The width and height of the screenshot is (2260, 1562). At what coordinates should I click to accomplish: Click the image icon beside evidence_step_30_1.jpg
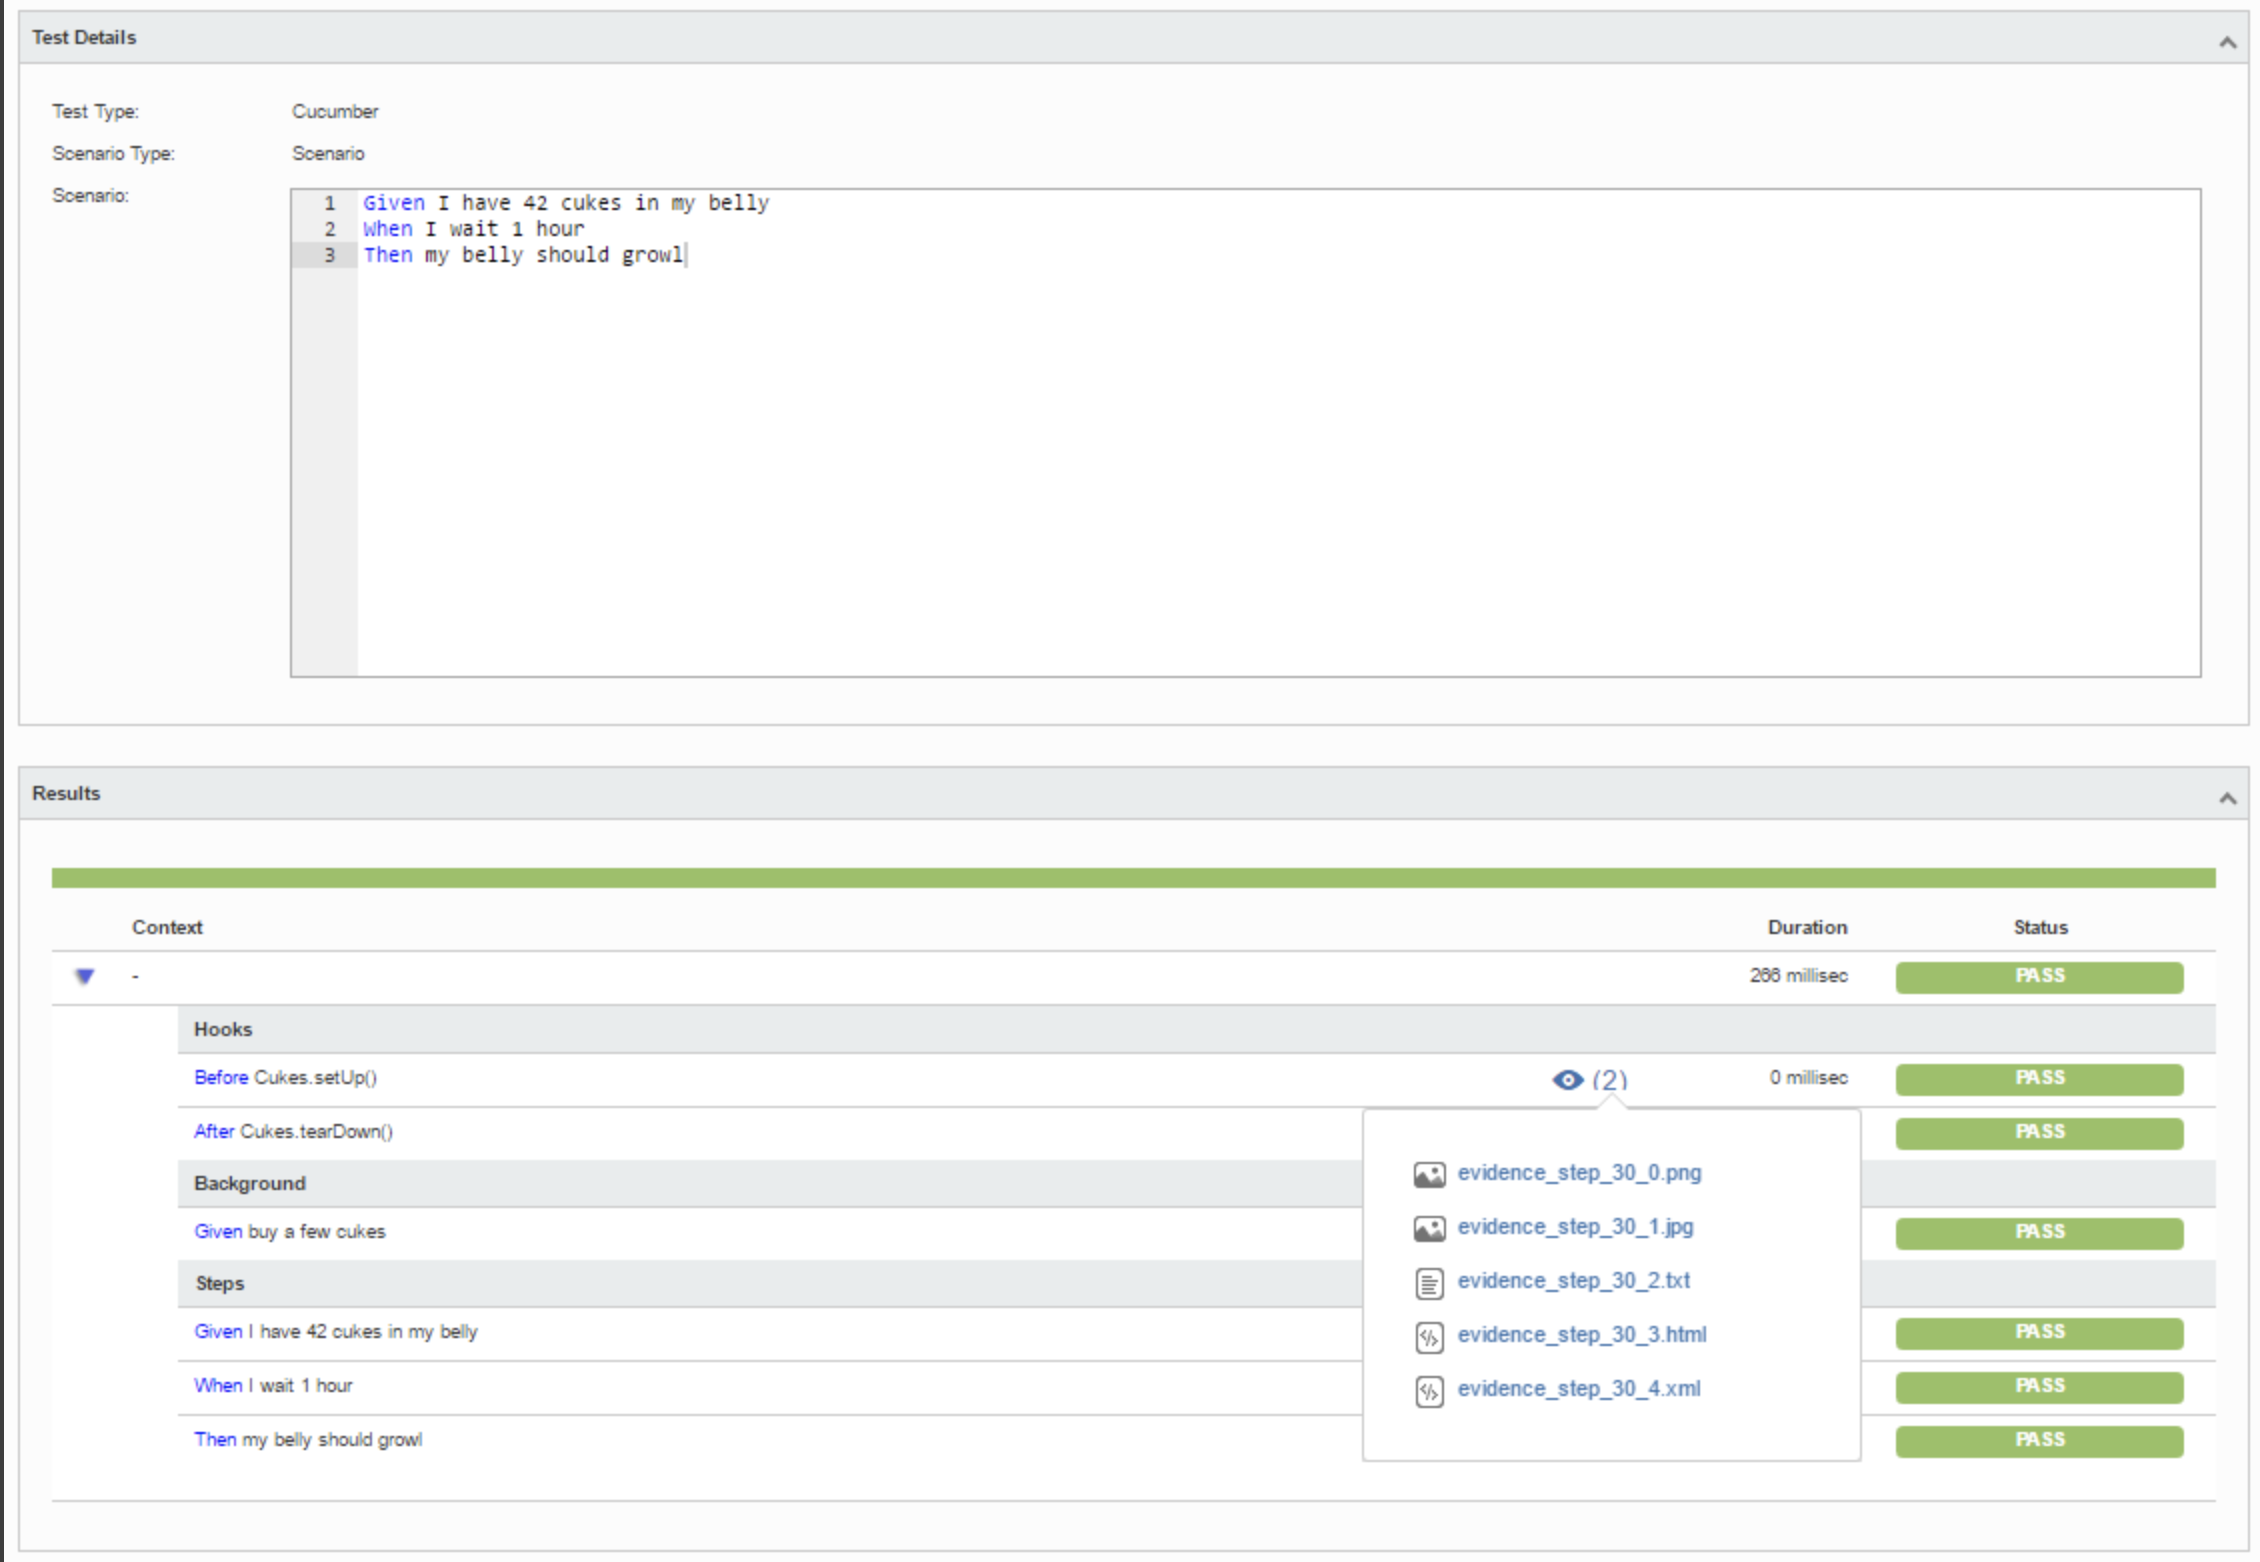[x=1429, y=1228]
